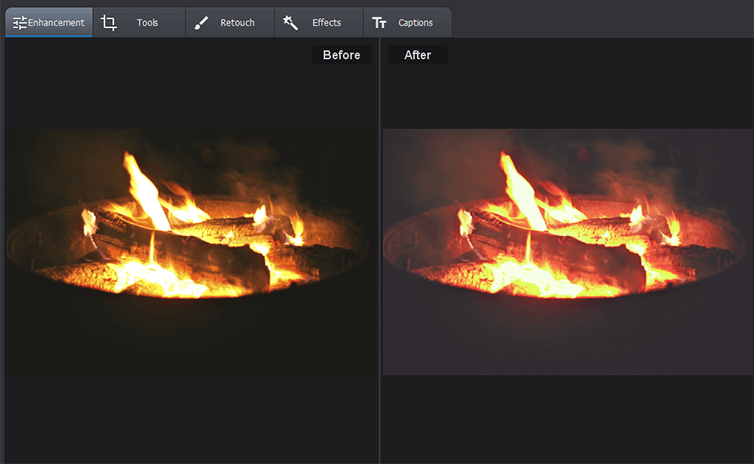This screenshot has height=464, width=754.
Task: Click the Before campfire image
Action: pos(191,251)
